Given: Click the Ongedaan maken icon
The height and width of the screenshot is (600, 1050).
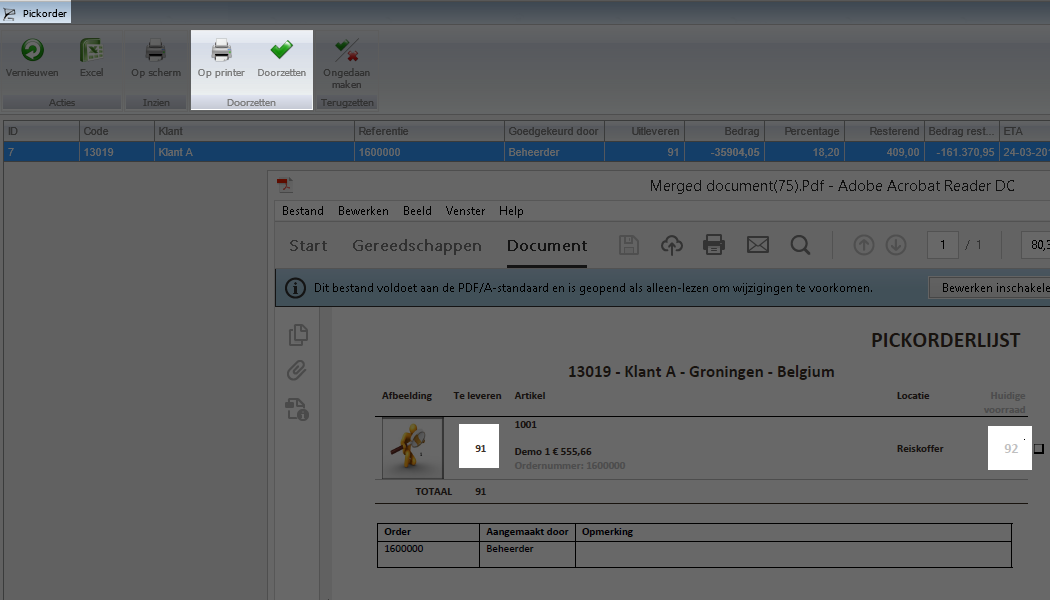Looking at the screenshot, I should 347,51.
